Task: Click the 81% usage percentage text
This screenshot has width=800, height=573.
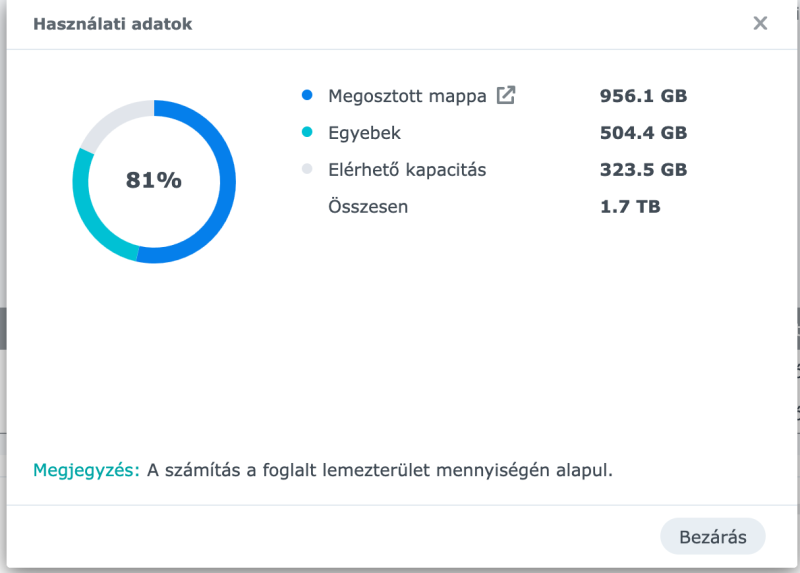Action: pos(154,181)
